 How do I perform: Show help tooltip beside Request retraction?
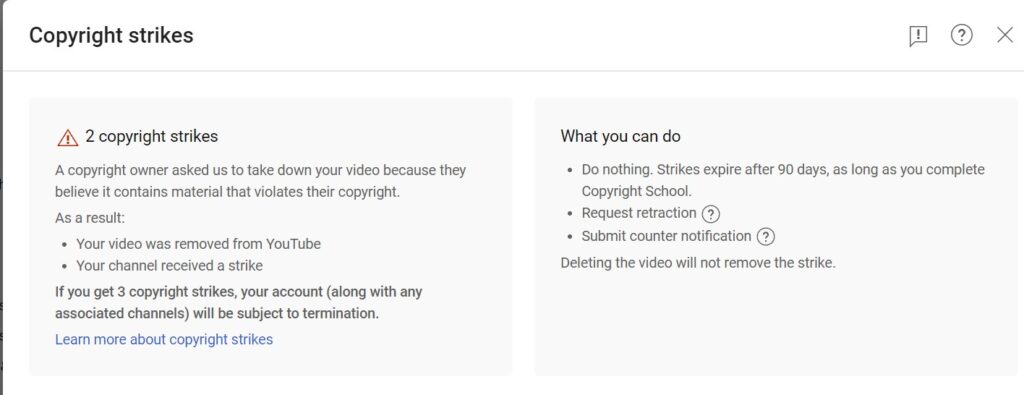[711, 213]
